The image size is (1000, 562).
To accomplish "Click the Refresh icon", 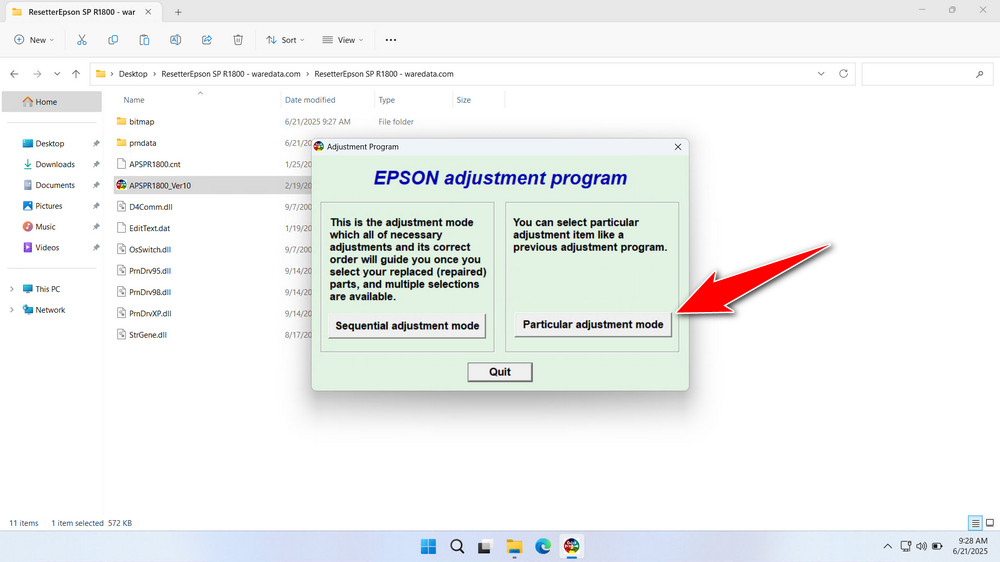I will (843, 74).
